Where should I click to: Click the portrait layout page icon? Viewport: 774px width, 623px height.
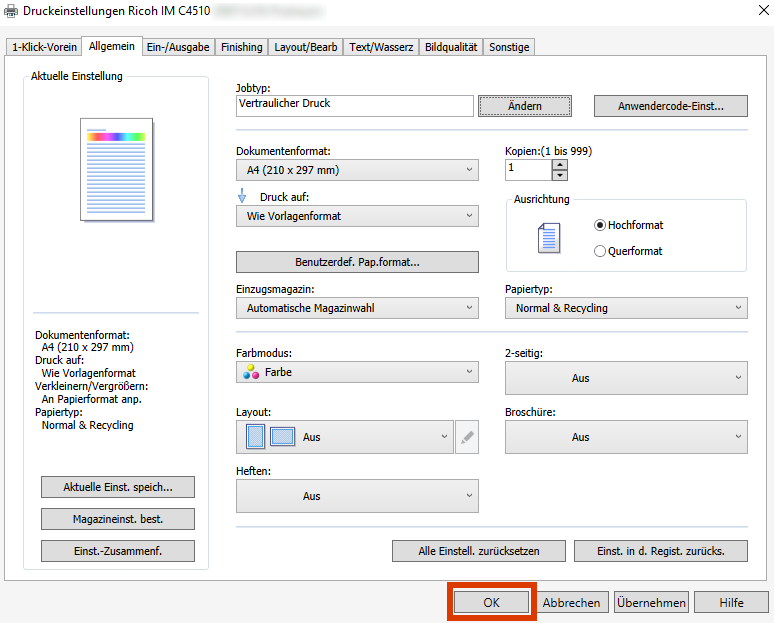click(x=255, y=436)
